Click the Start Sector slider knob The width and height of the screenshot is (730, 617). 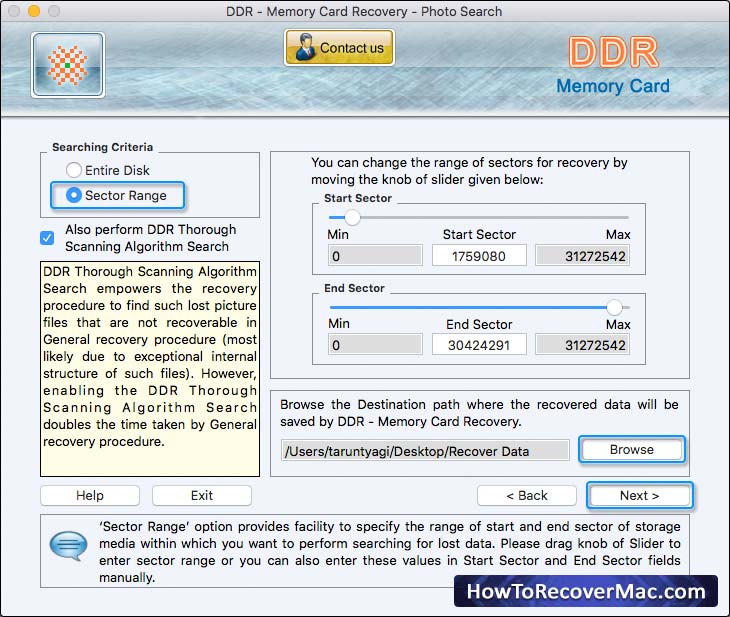[352, 217]
